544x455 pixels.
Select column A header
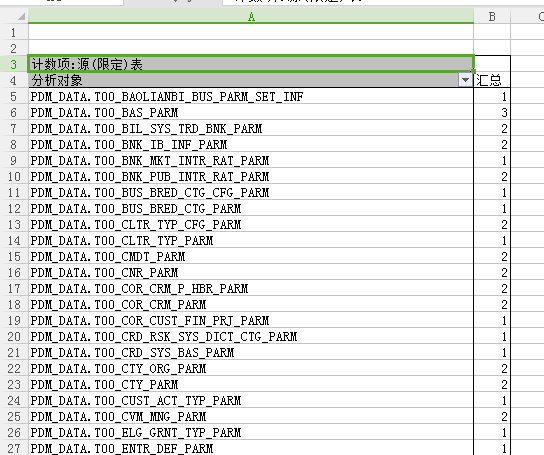(x=251, y=17)
